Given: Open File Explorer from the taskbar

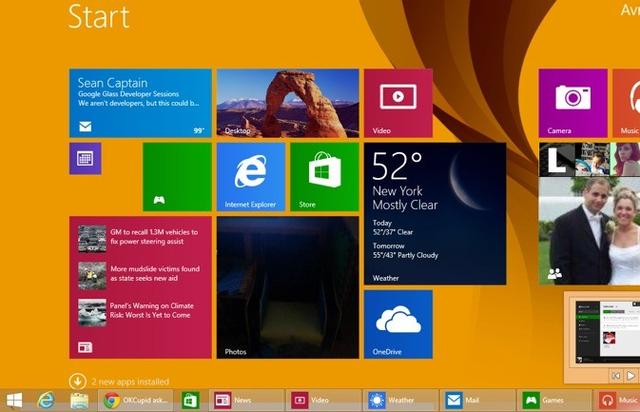Looking at the screenshot, I should (x=80, y=401).
